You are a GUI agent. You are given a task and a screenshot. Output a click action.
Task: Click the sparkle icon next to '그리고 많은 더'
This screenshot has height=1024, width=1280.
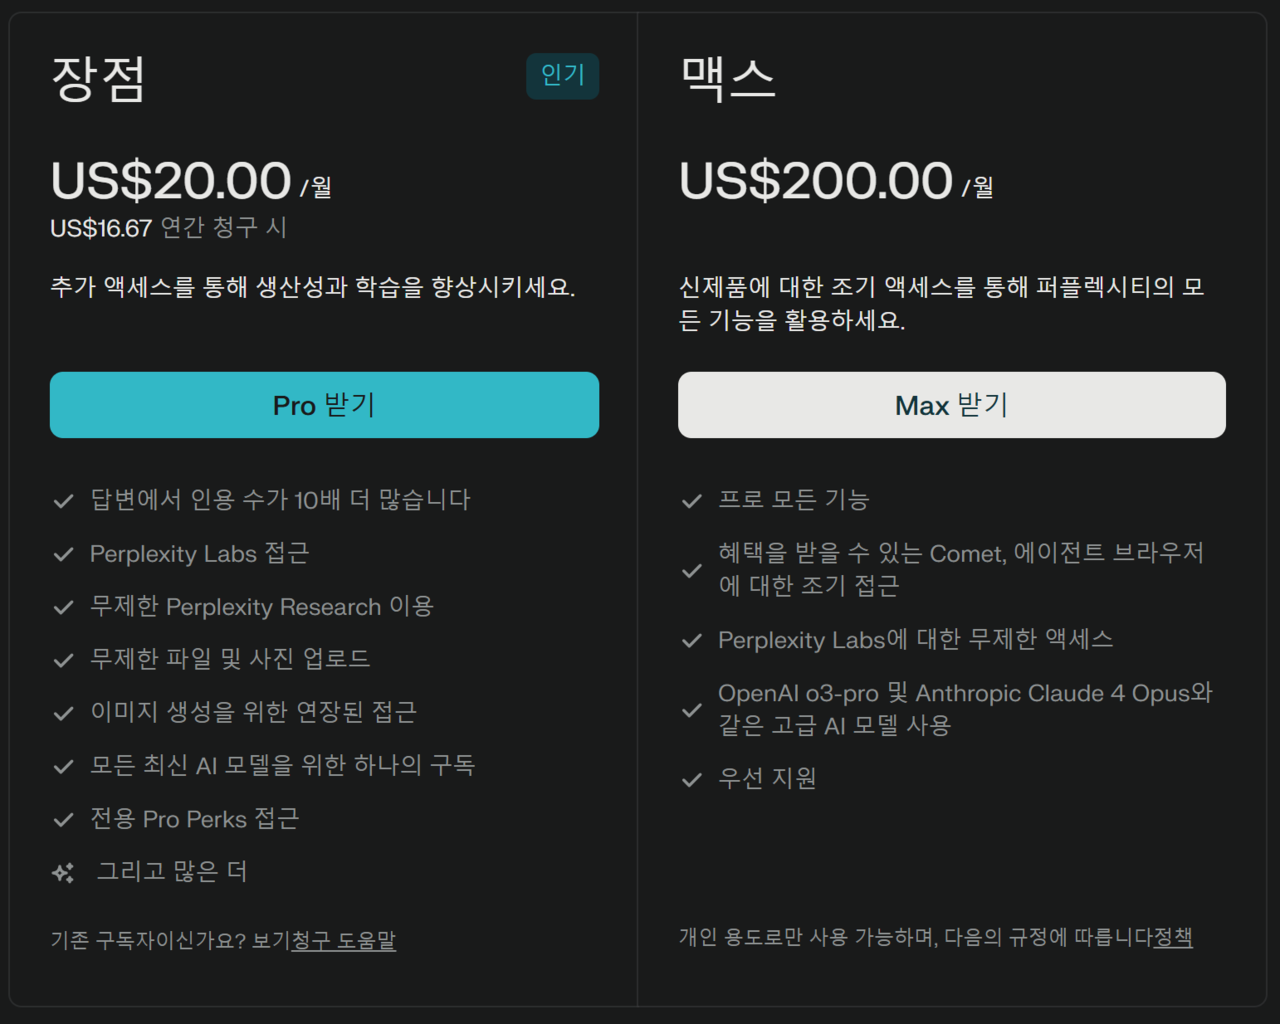64,872
